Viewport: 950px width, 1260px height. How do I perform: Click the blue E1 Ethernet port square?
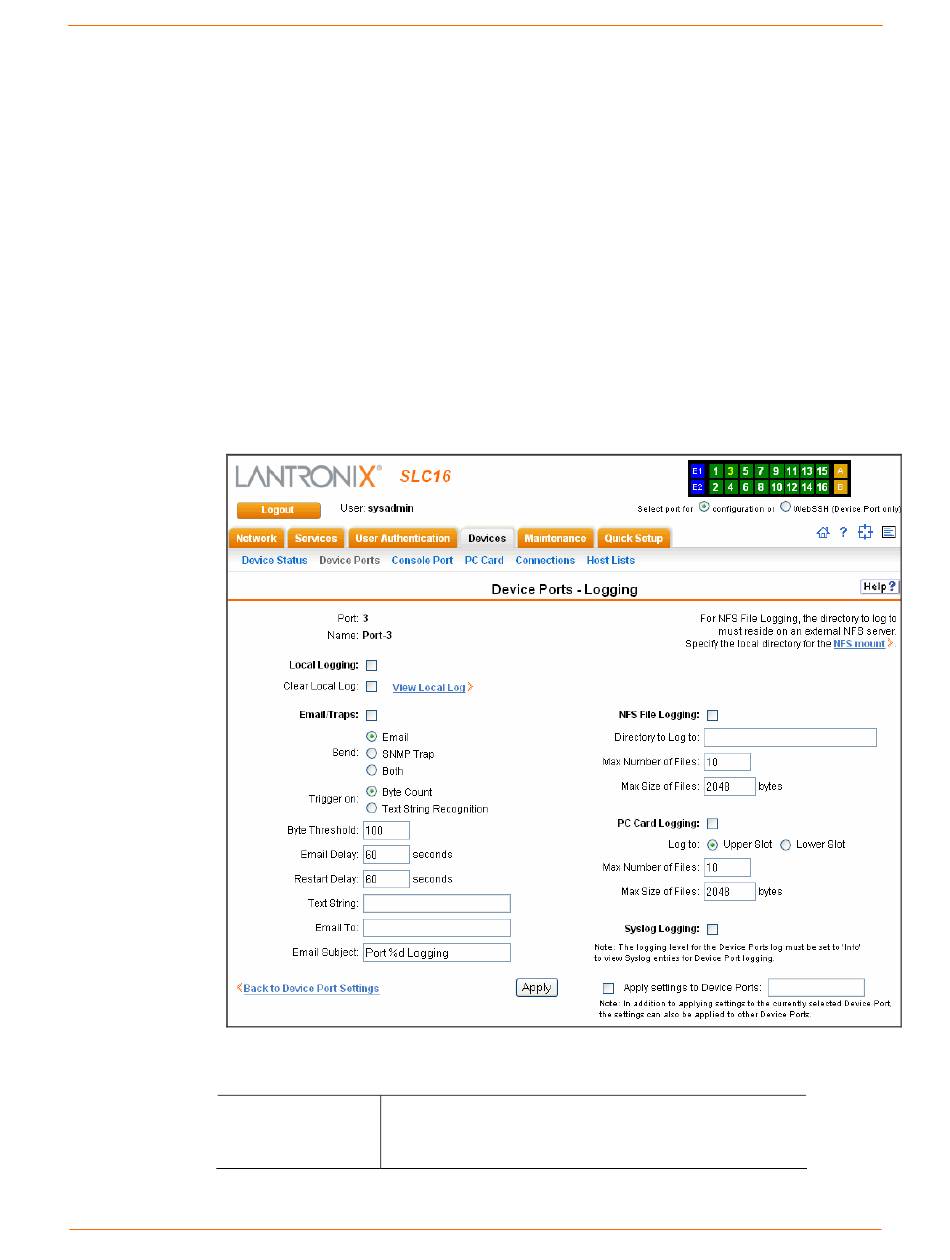(x=697, y=471)
